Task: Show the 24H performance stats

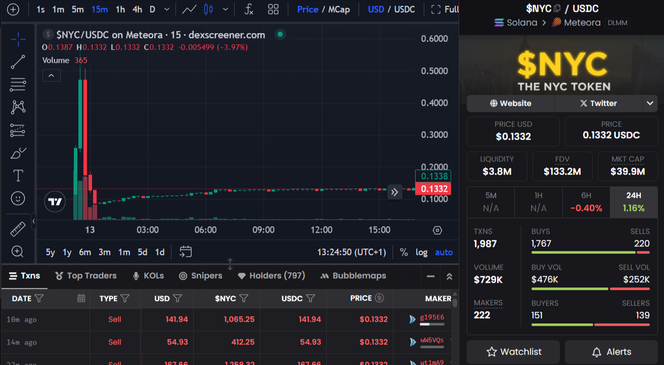Action: (x=634, y=202)
